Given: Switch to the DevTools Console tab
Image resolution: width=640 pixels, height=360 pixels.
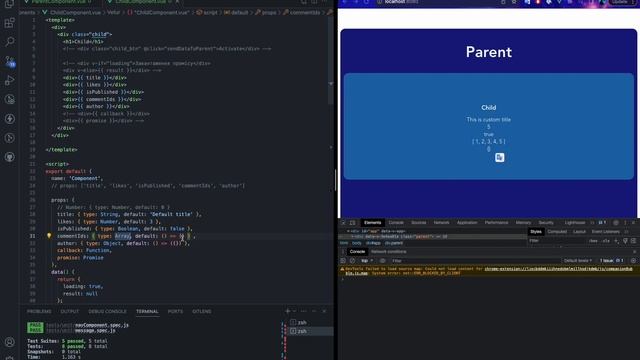Looking at the screenshot, I should coord(396,223).
